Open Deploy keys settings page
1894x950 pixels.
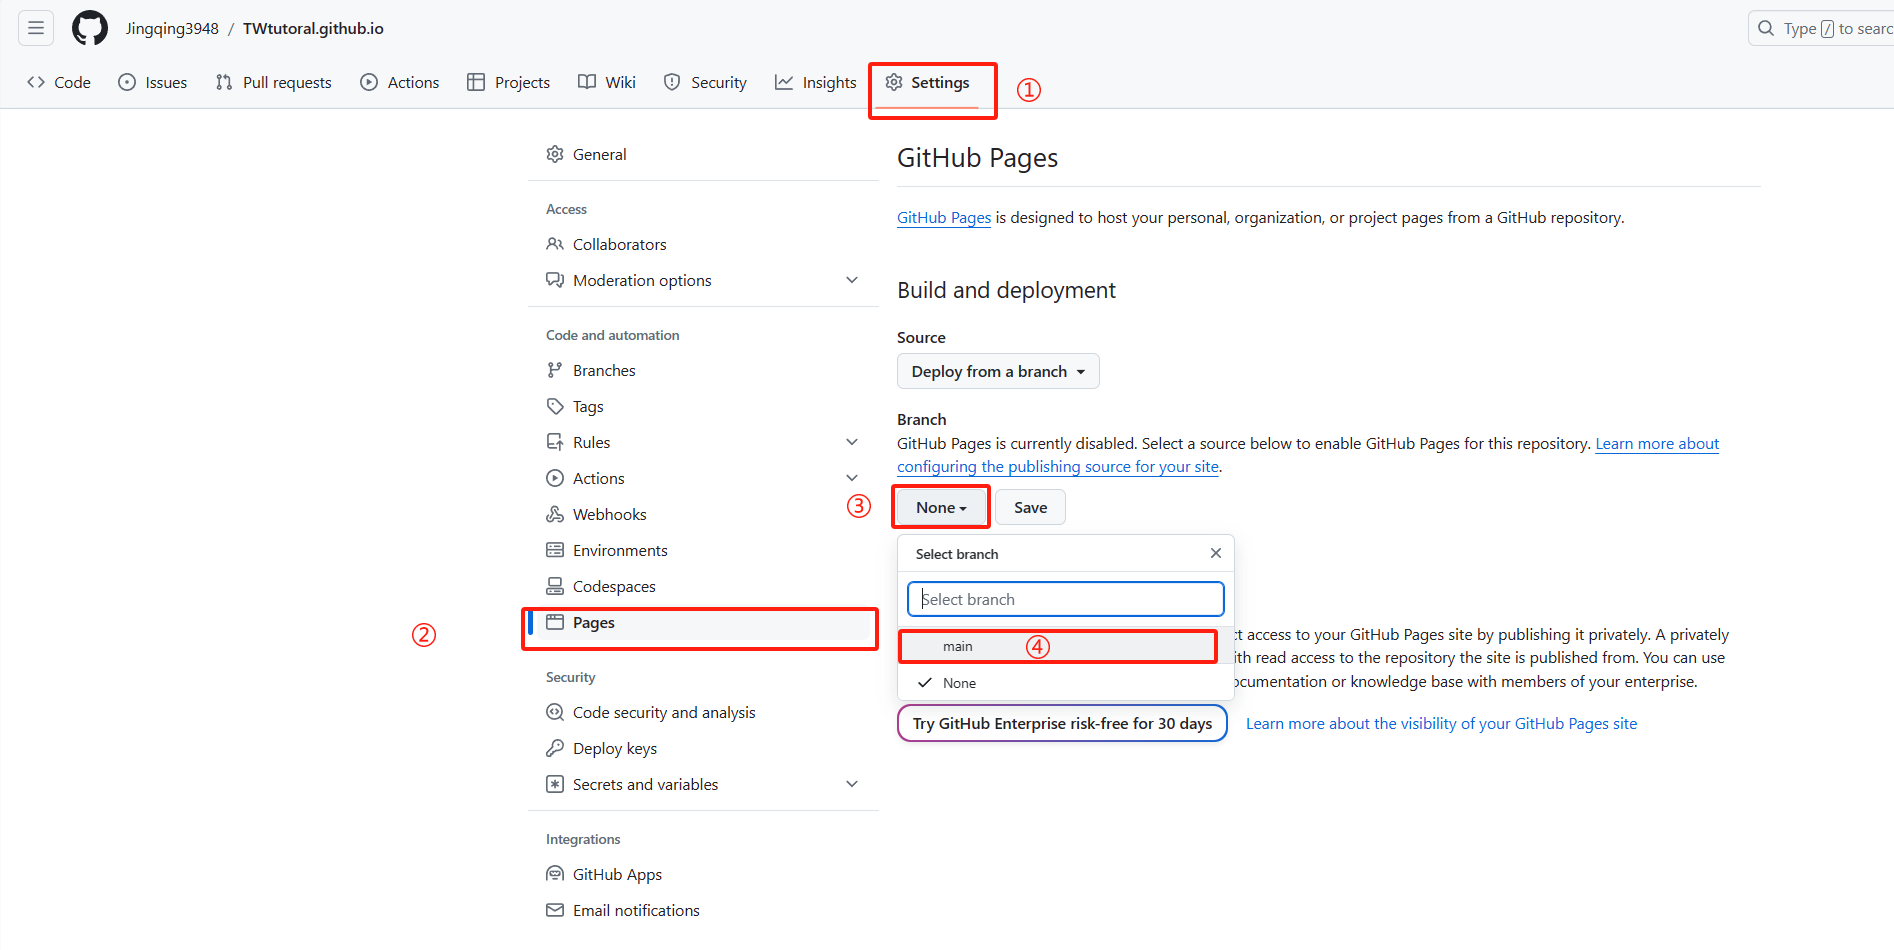[615, 748]
